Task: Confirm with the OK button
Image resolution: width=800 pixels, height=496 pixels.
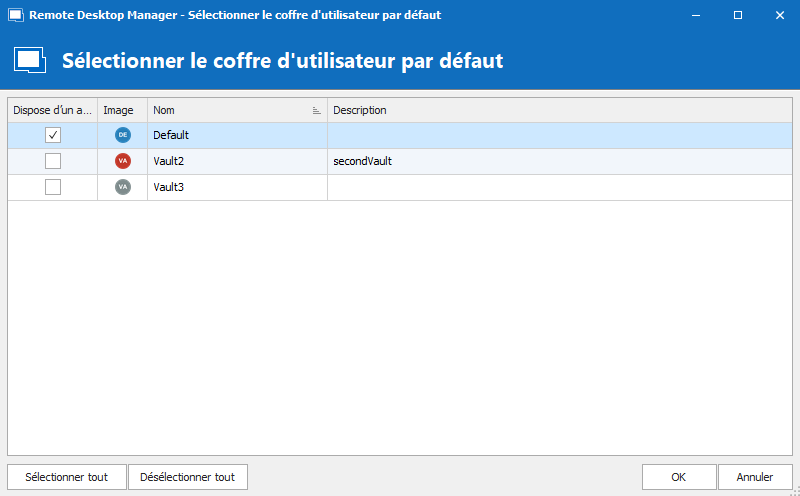Action: (x=679, y=477)
